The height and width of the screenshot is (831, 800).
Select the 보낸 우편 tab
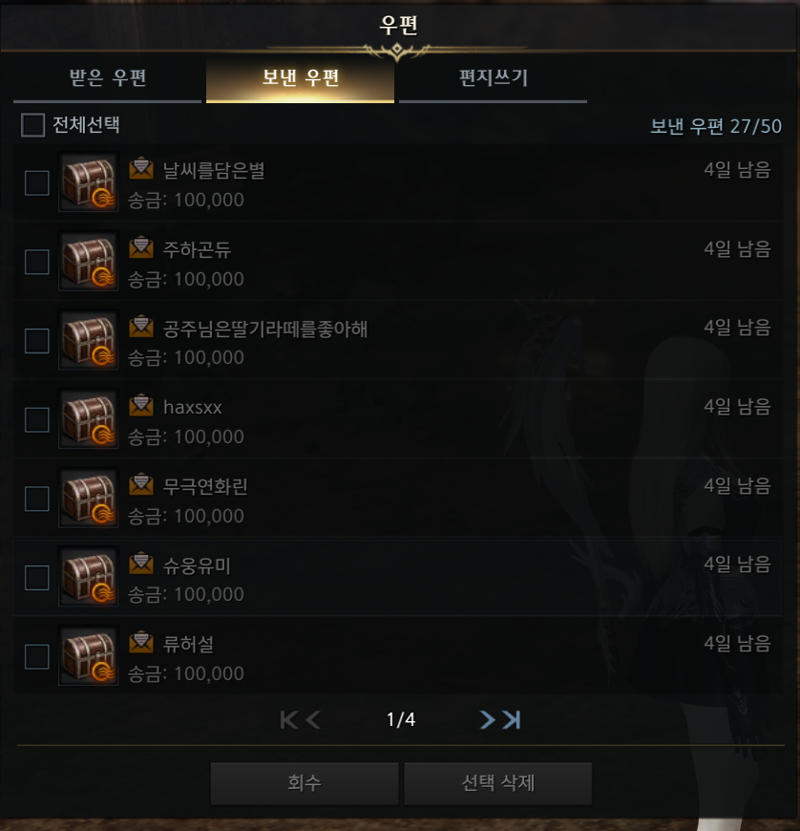point(300,79)
